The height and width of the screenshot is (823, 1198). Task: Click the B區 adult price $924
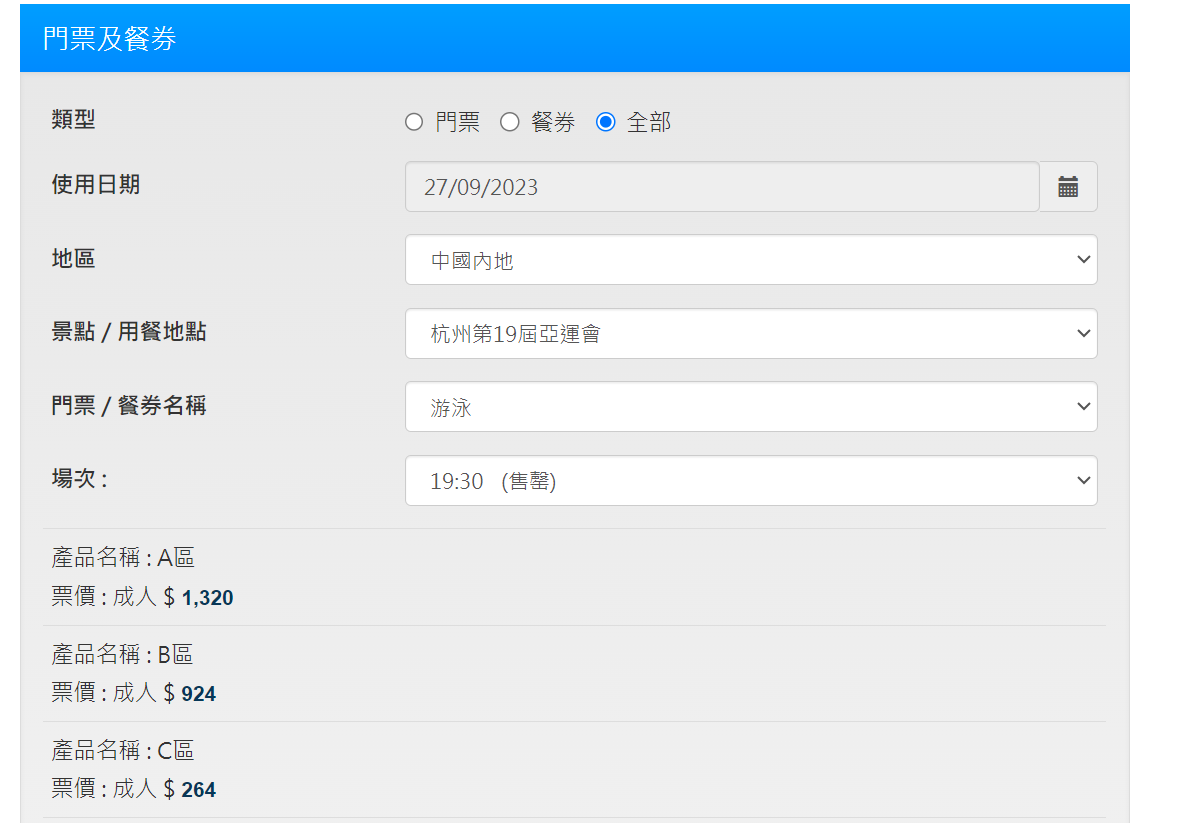coord(198,694)
